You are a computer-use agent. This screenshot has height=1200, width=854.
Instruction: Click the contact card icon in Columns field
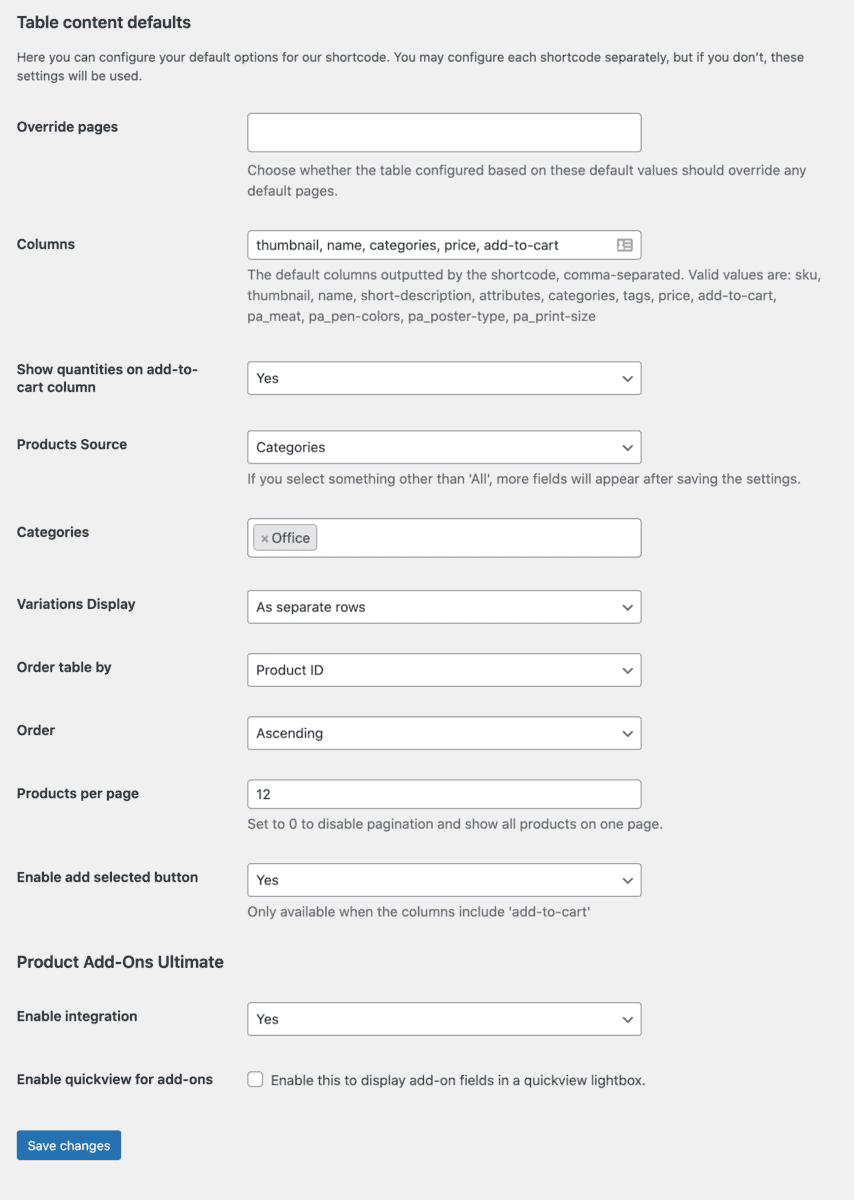pyautogui.click(x=625, y=245)
